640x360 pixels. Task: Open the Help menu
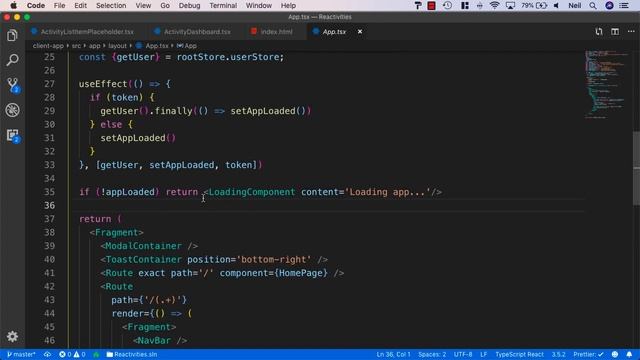point(288,6)
